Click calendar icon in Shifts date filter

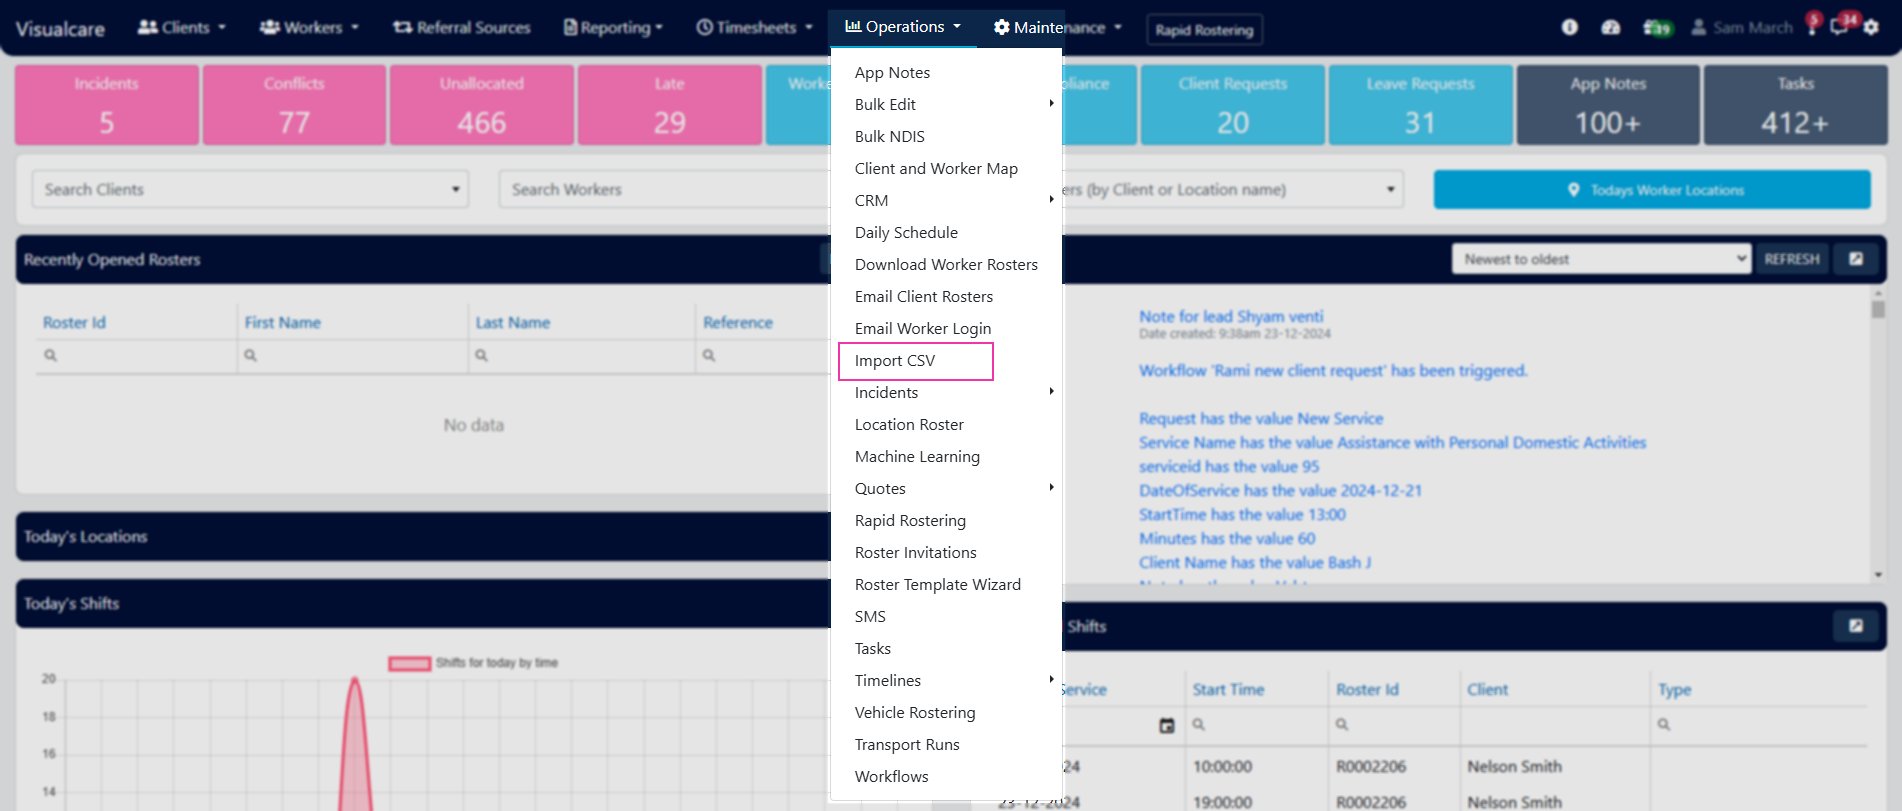pos(1166,725)
